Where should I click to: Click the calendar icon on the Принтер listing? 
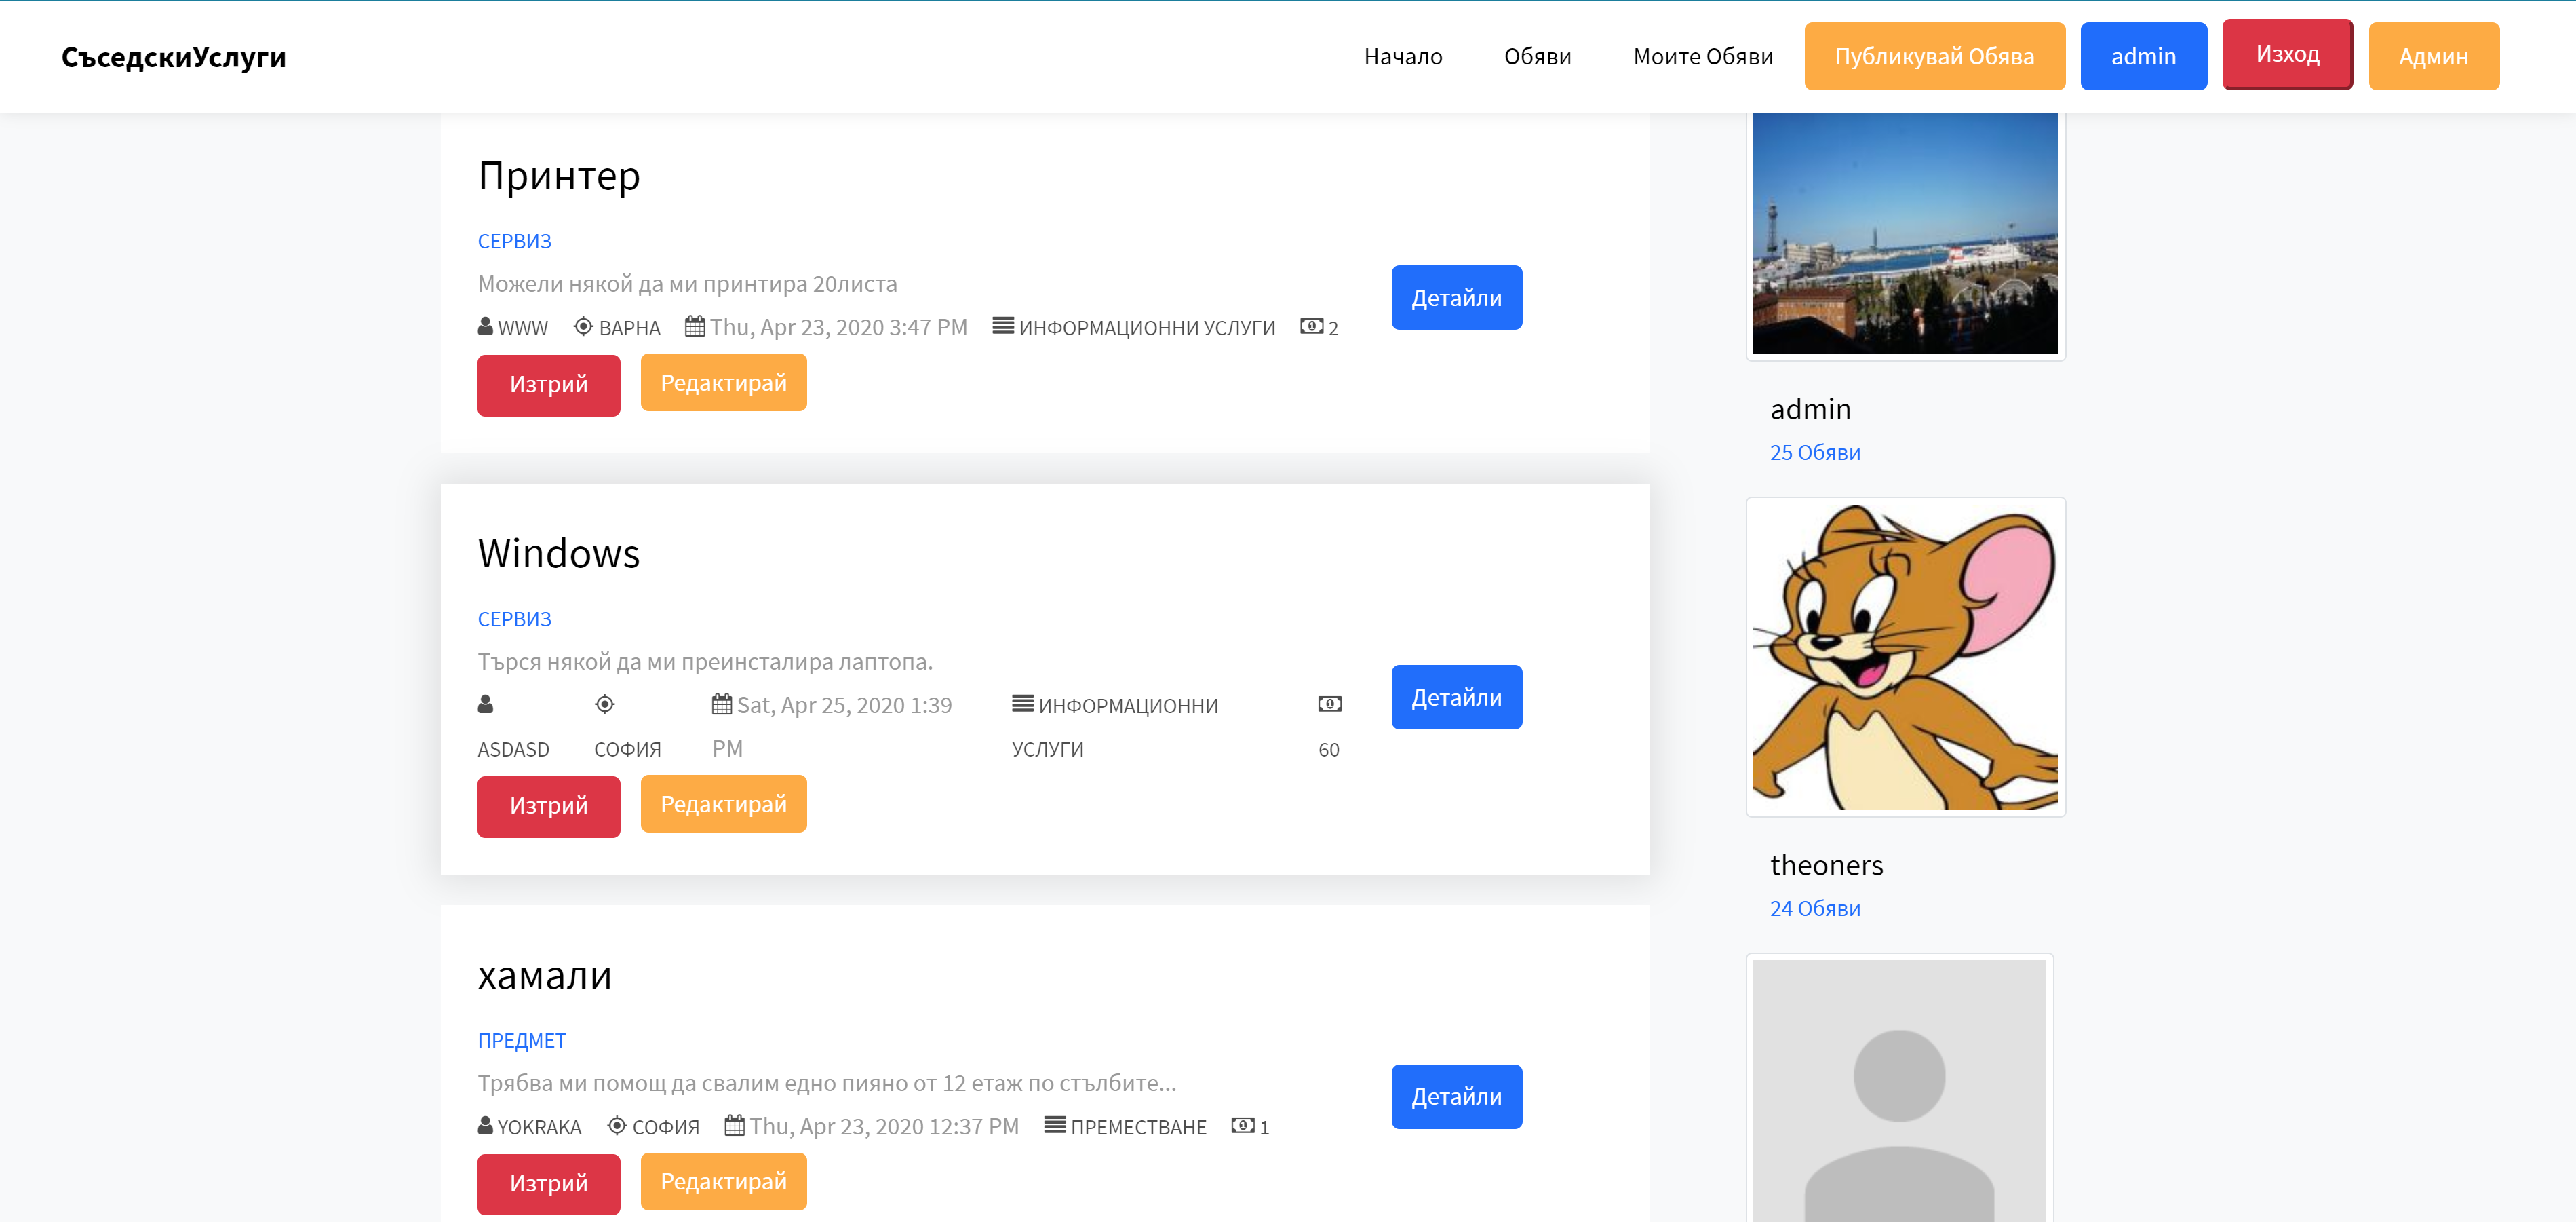pos(694,326)
